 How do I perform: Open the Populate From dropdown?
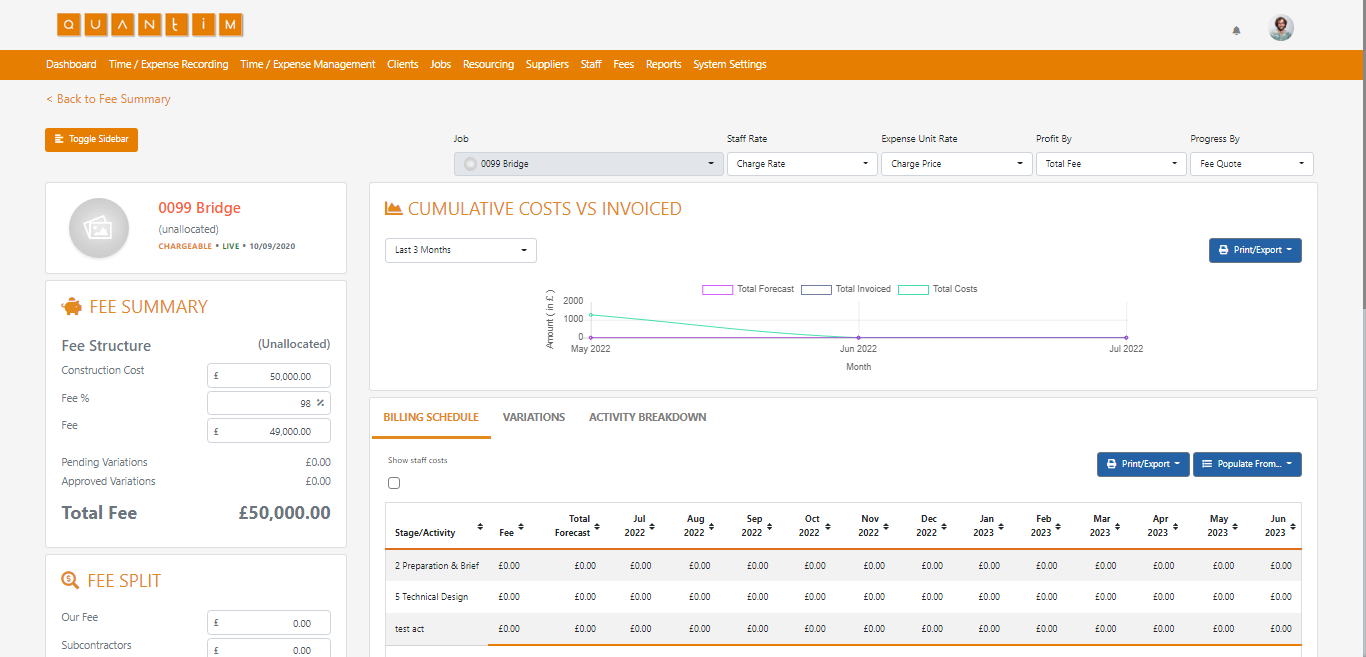click(x=1247, y=463)
